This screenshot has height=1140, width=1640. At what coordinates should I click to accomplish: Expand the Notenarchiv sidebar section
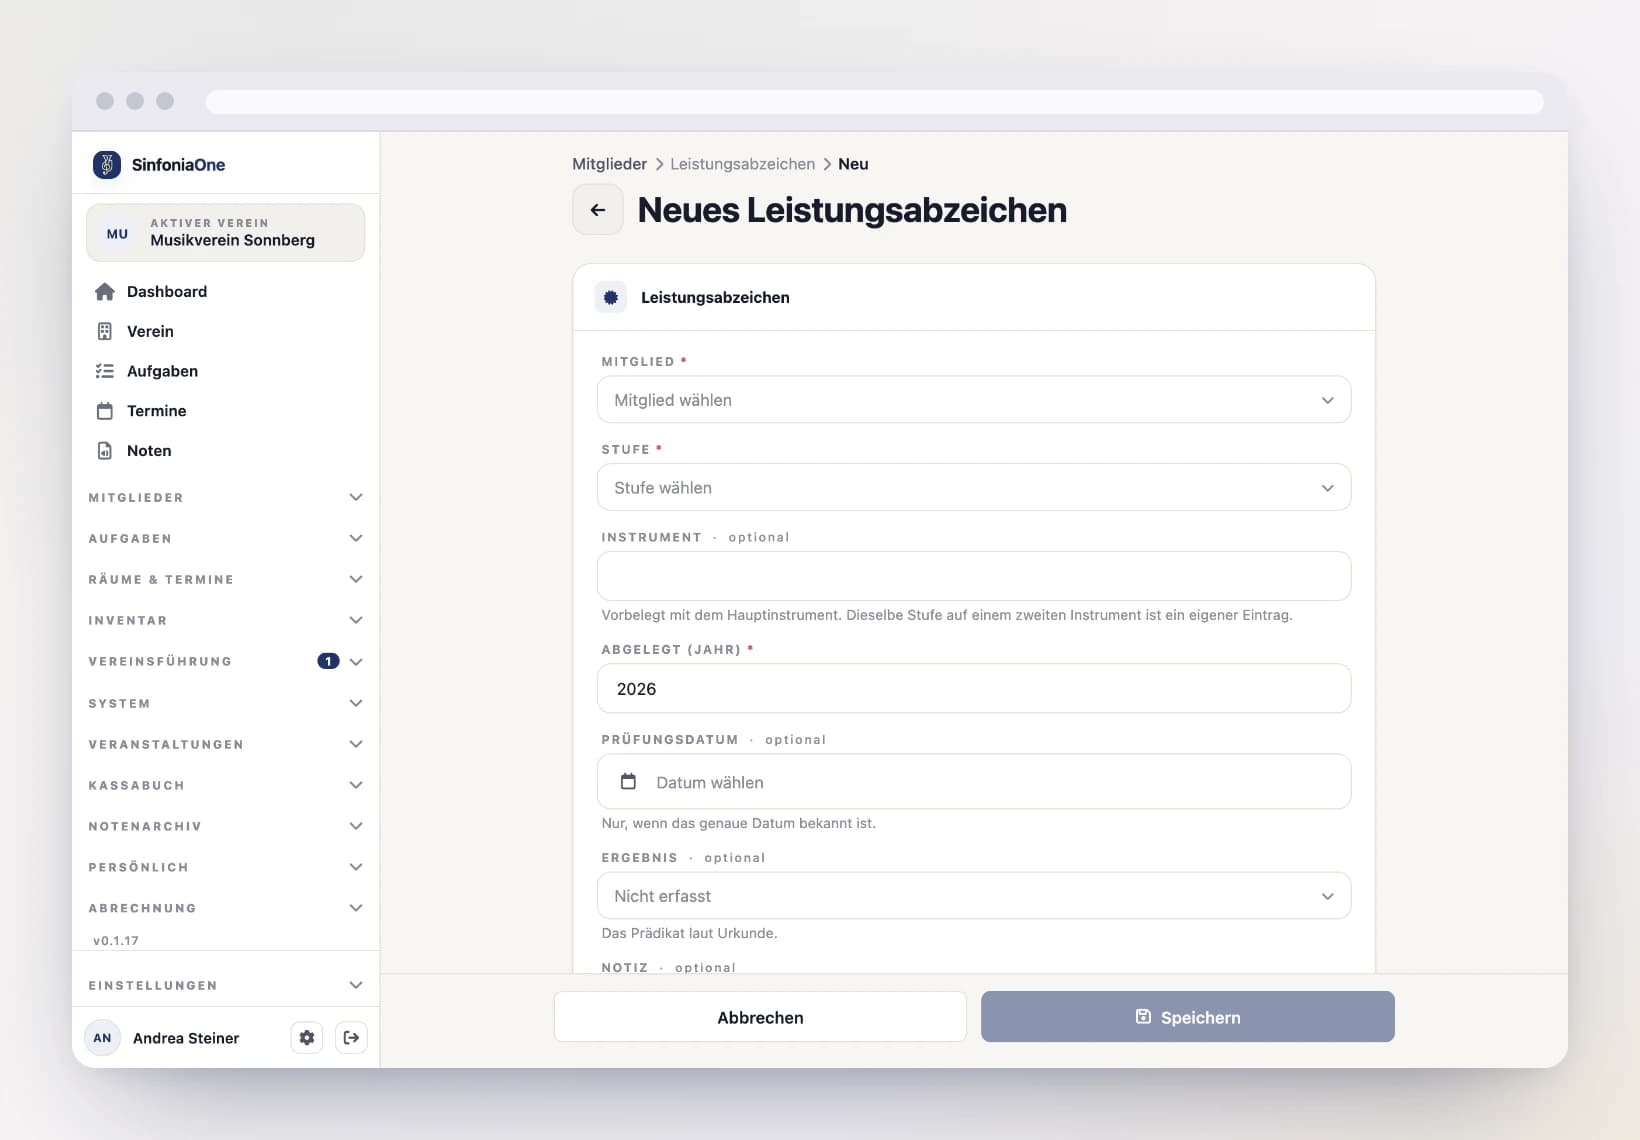pyautogui.click(x=226, y=827)
